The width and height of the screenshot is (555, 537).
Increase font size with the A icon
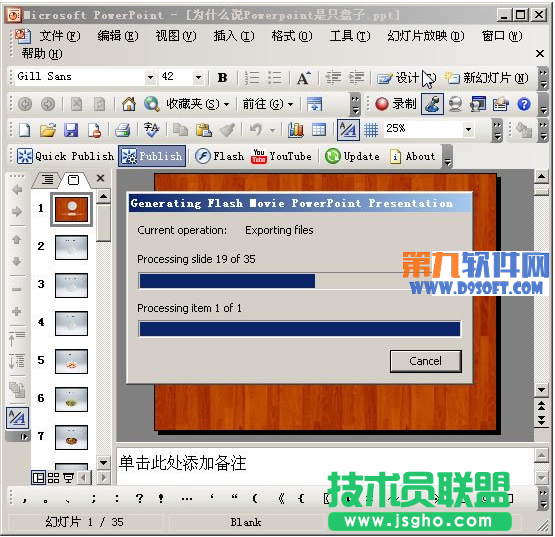(x=303, y=78)
